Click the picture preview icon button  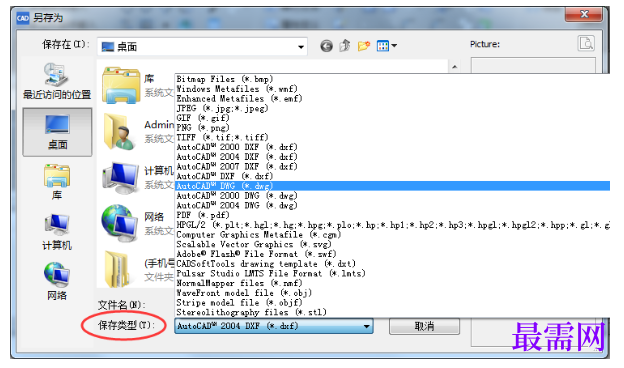(586, 43)
